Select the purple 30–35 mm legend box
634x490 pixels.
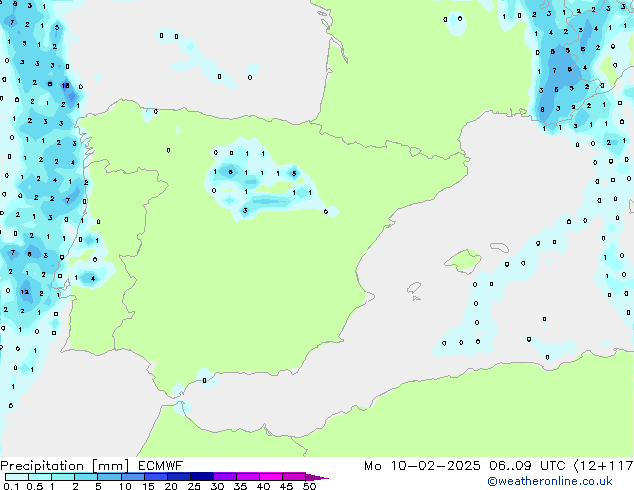point(224,477)
